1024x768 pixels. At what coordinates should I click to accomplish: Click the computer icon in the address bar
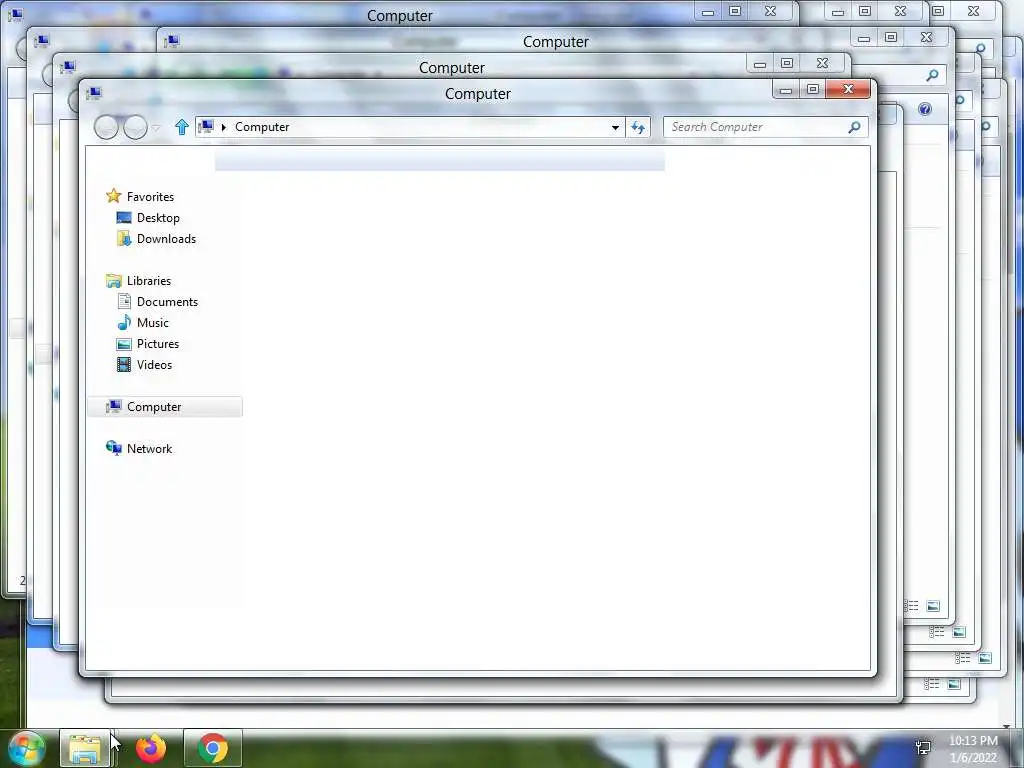206,127
